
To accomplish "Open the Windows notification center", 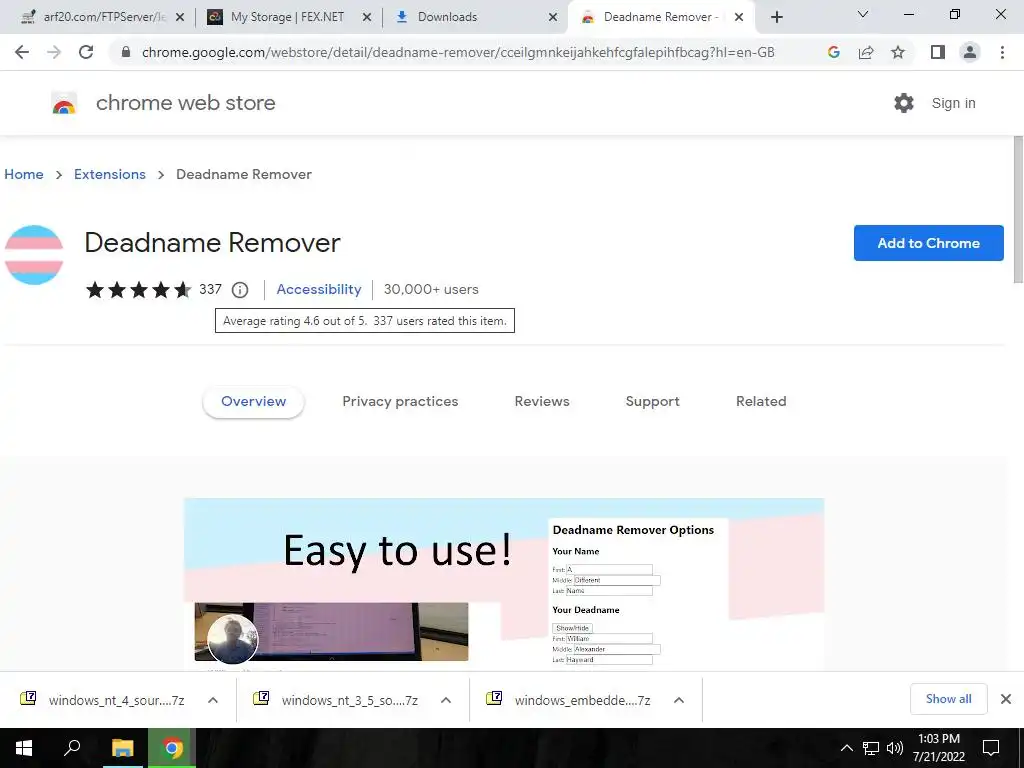I will pos(991,748).
